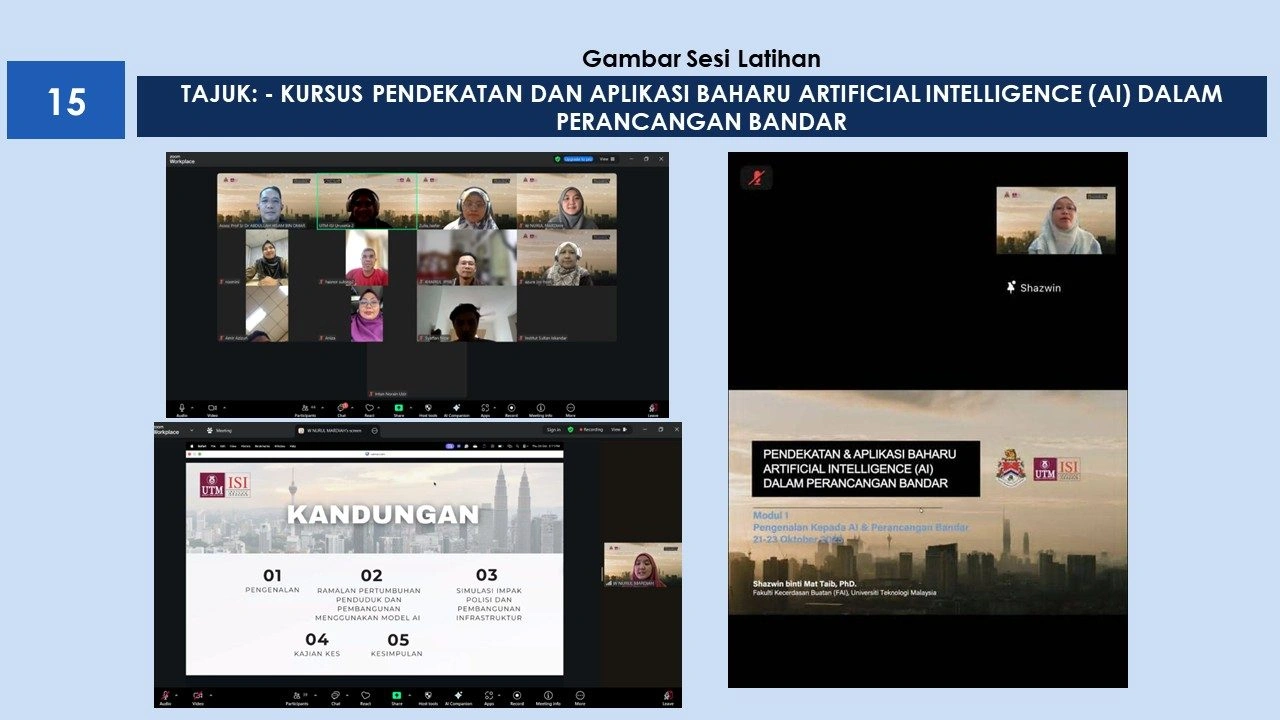Click the blue Upgrade to pro button
Screen dimensions: 1280x720
(x=578, y=159)
